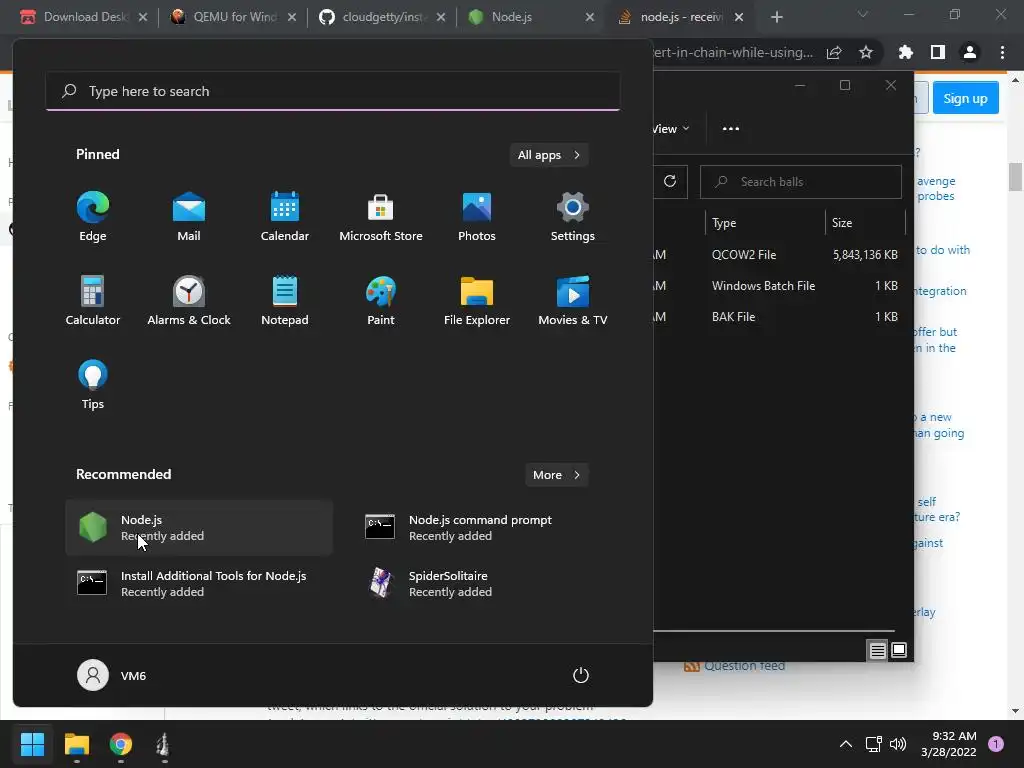This screenshot has width=1024, height=768.
Task: Open View dropdown in File Explorer
Action: pyautogui.click(x=671, y=129)
